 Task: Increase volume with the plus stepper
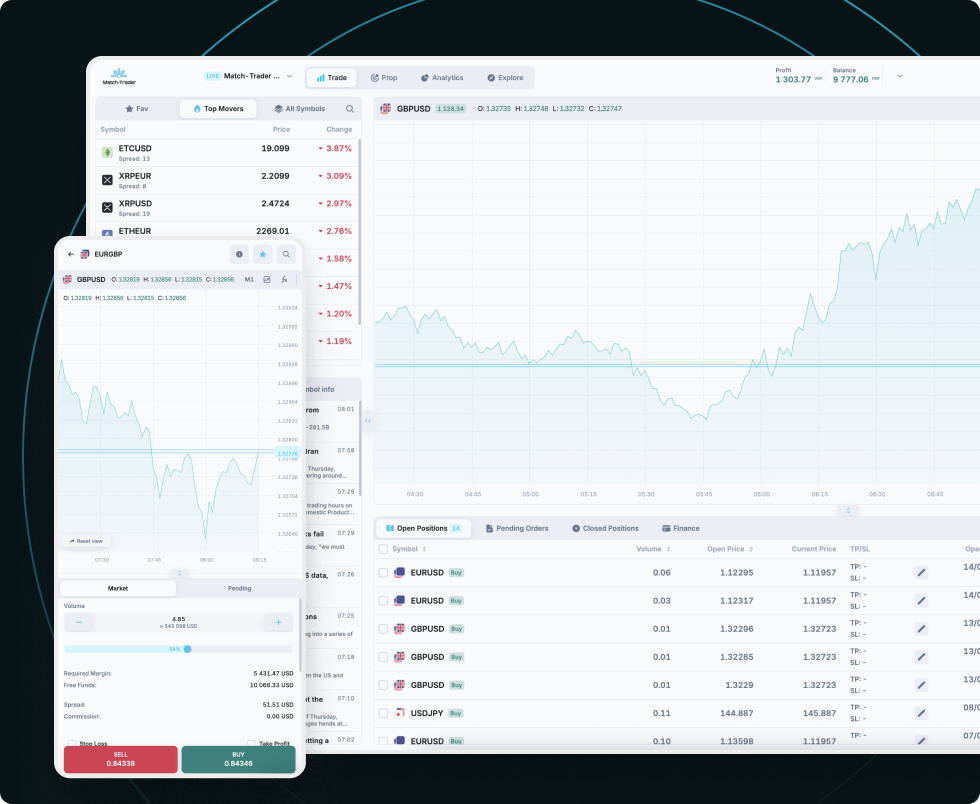[x=278, y=622]
